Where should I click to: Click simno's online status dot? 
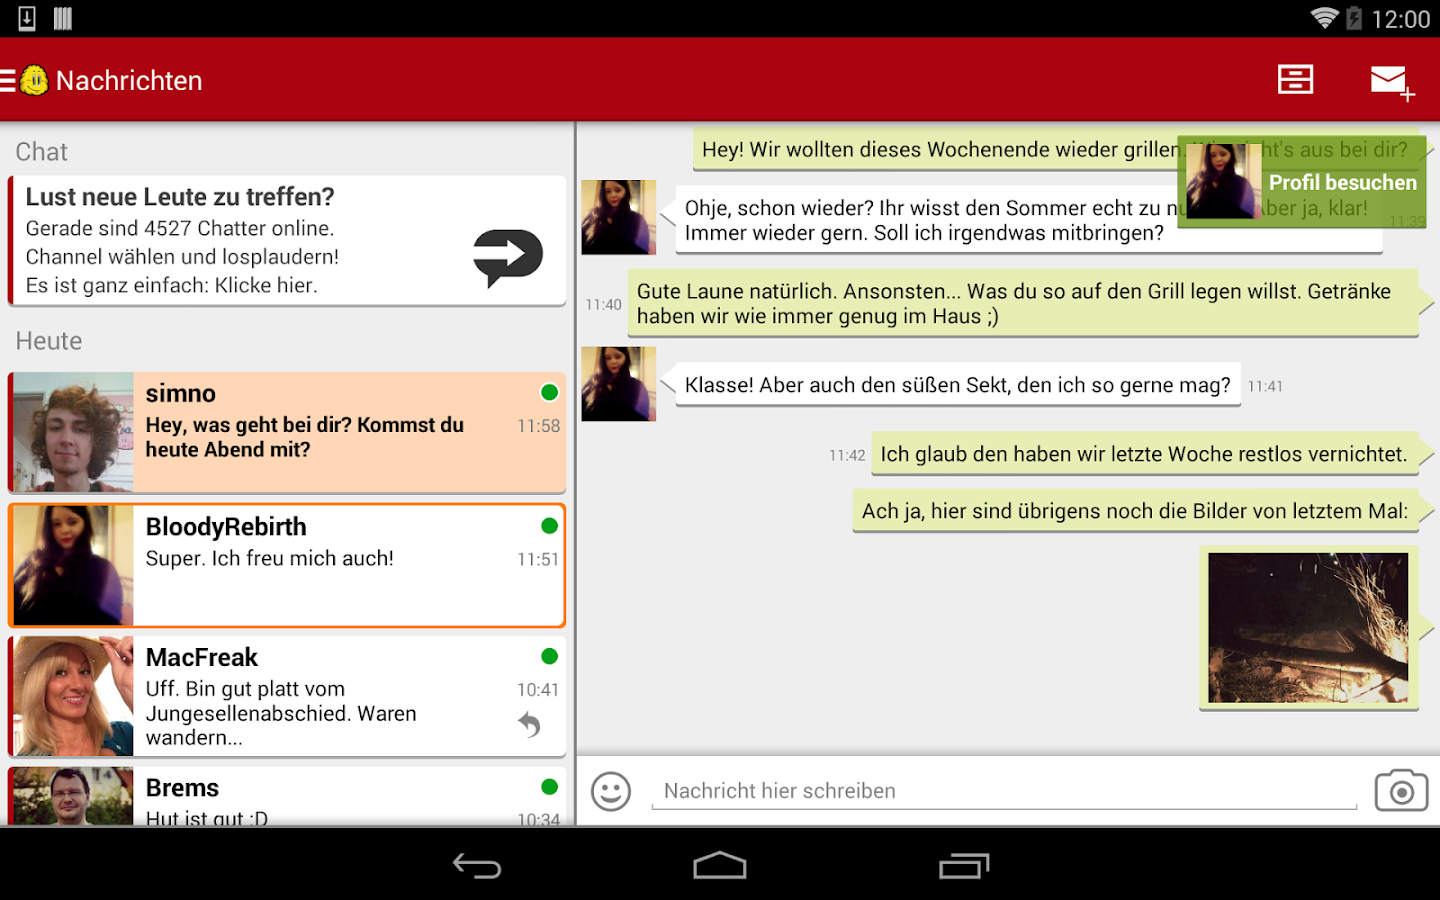[x=549, y=392]
